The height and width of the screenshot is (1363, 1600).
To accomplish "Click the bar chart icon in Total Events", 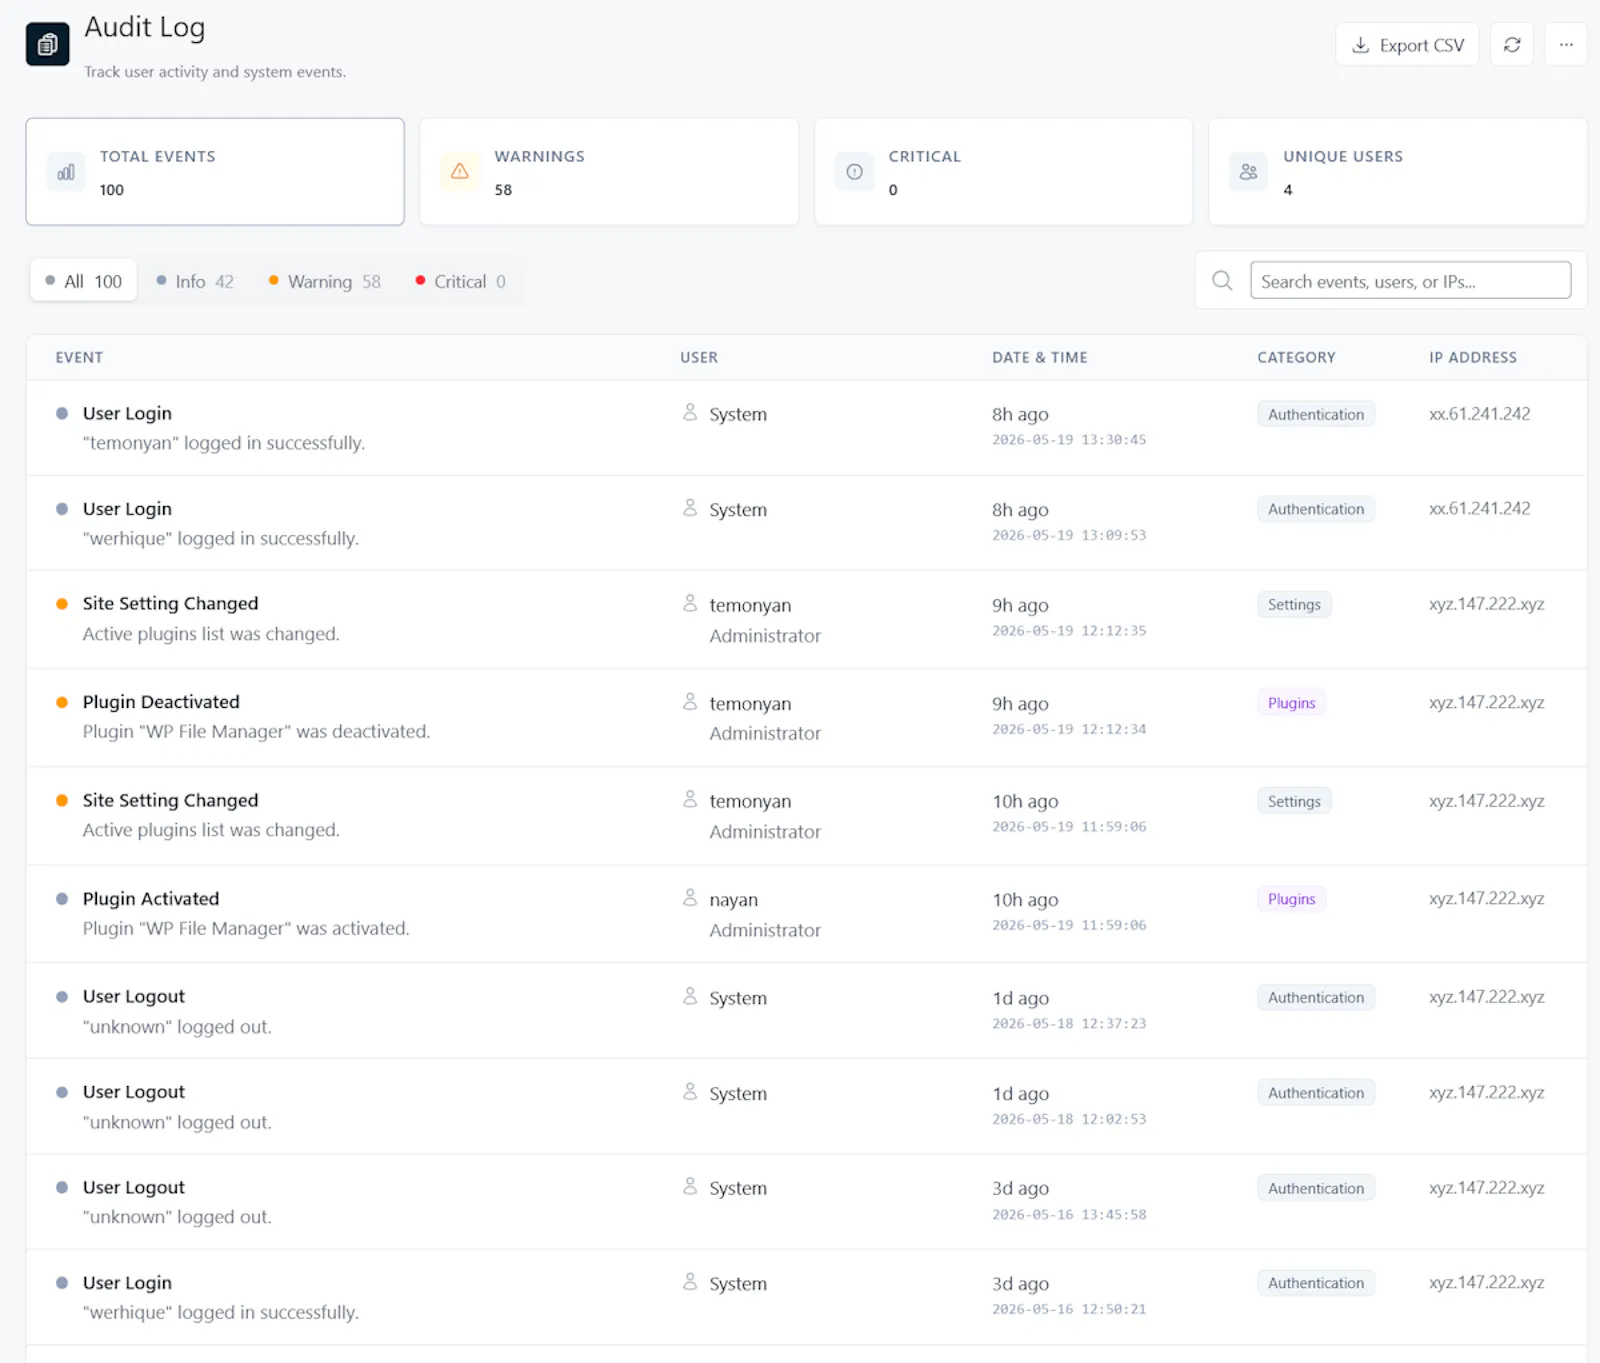I will point(66,172).
